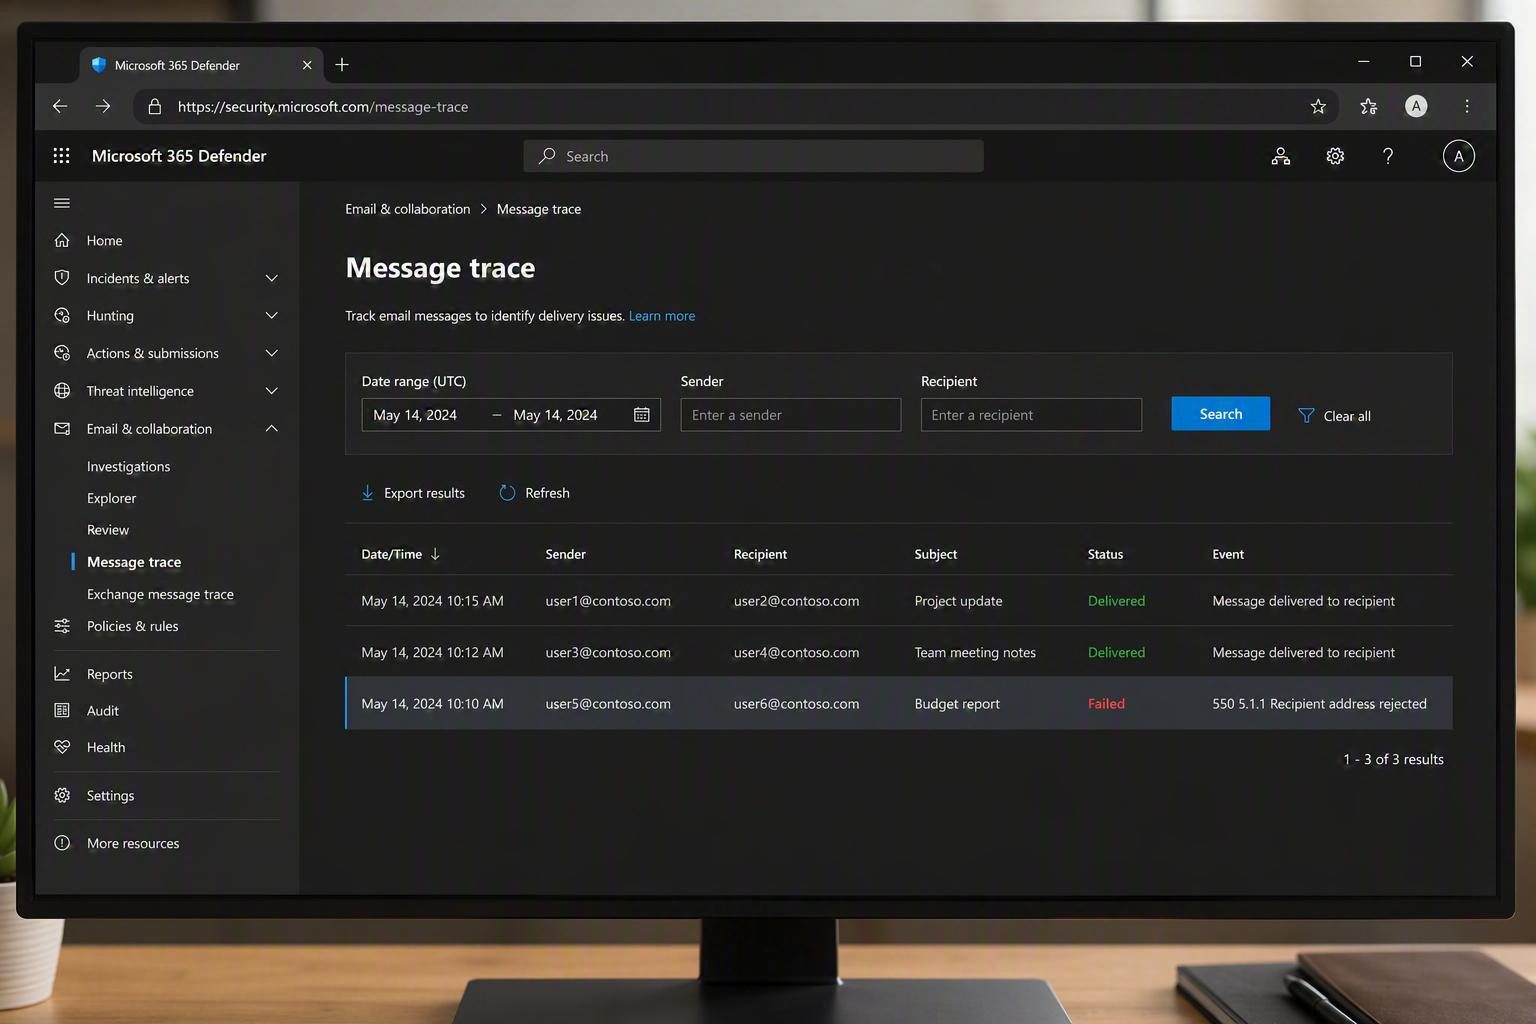
Task: Click sender user1@contoso.com
Action: tap(608, 601)
